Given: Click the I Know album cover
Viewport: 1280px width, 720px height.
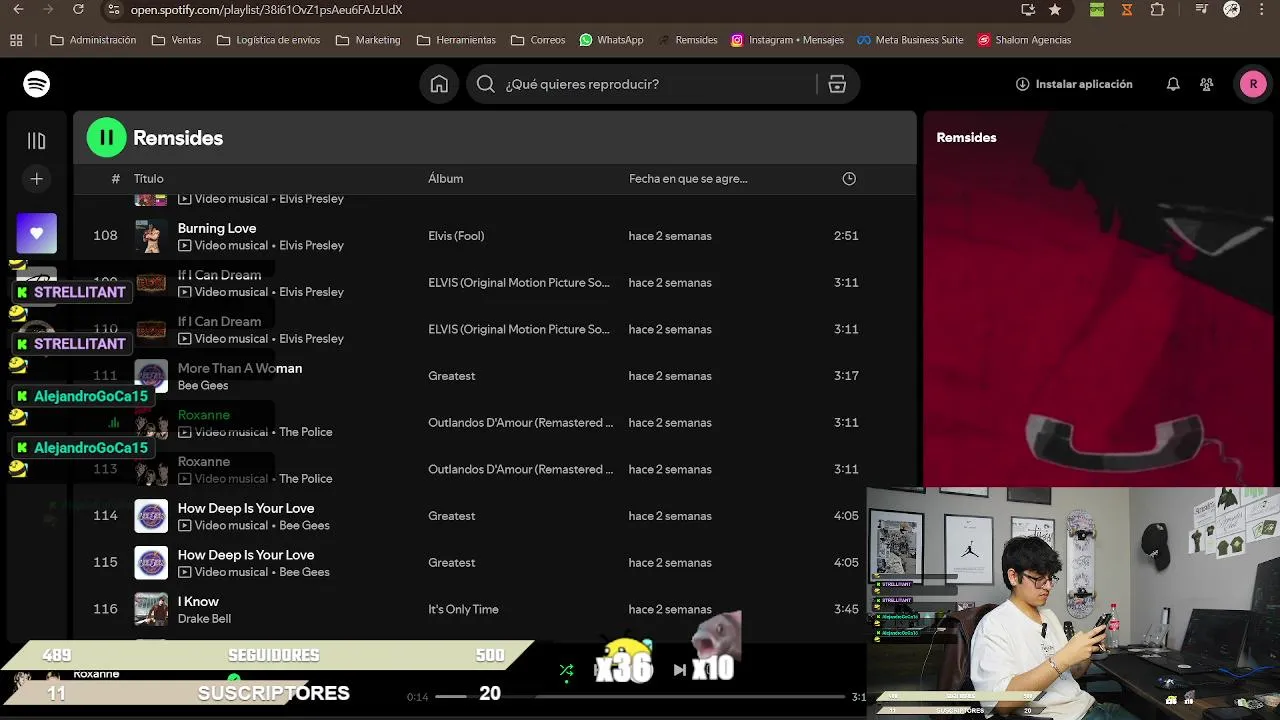Looking at the screenshot, I should [x=151, y=609].
